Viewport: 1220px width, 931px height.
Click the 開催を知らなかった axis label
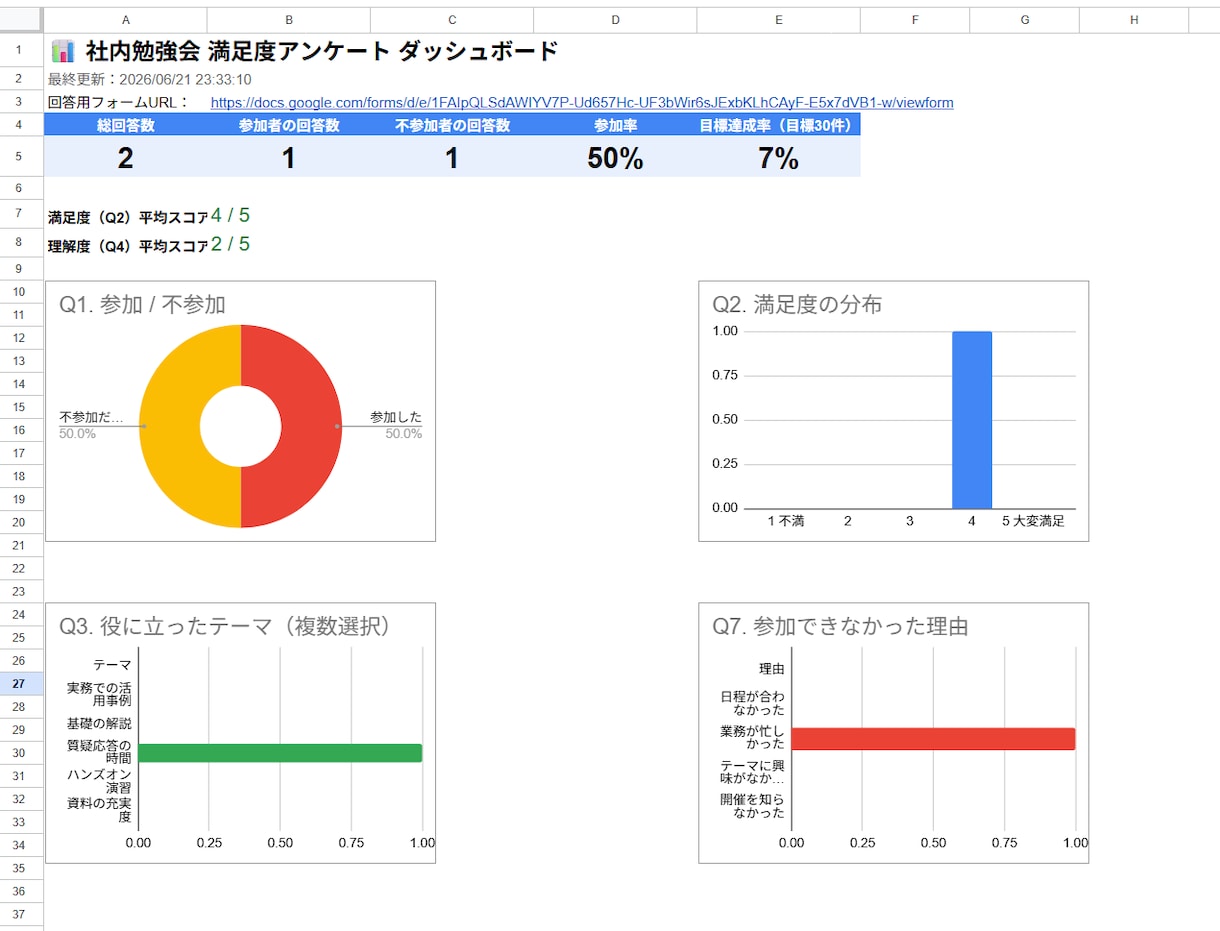752,805
